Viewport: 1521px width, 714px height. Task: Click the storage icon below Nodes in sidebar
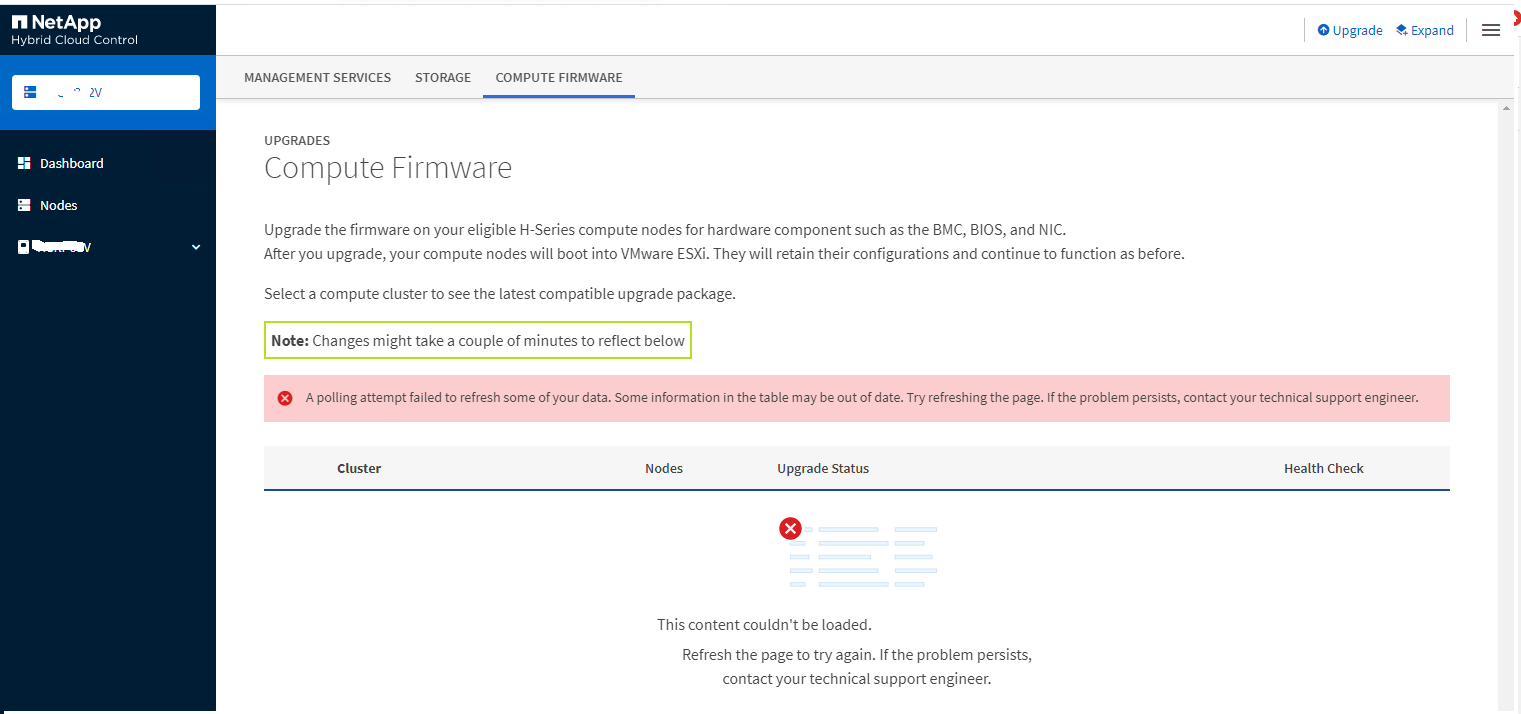coord(24,247)
